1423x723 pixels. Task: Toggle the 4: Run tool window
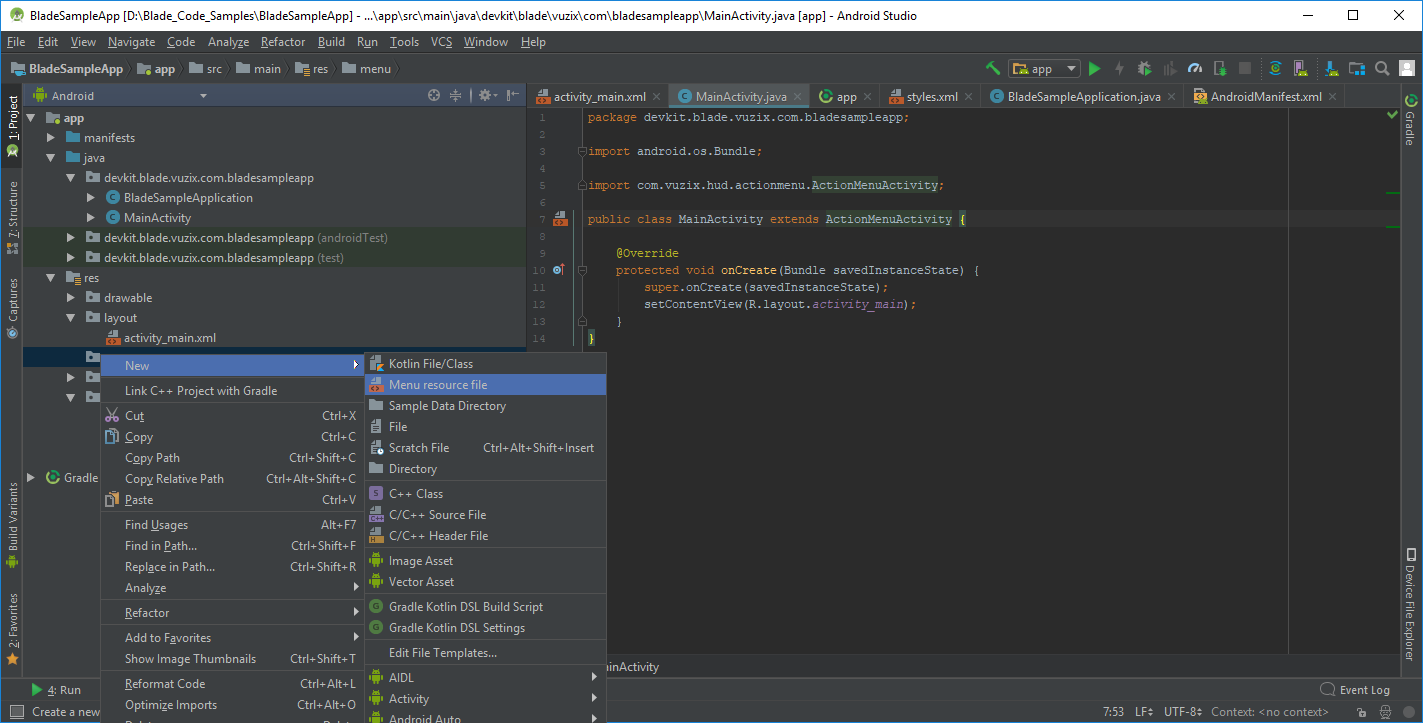point(56,690)
